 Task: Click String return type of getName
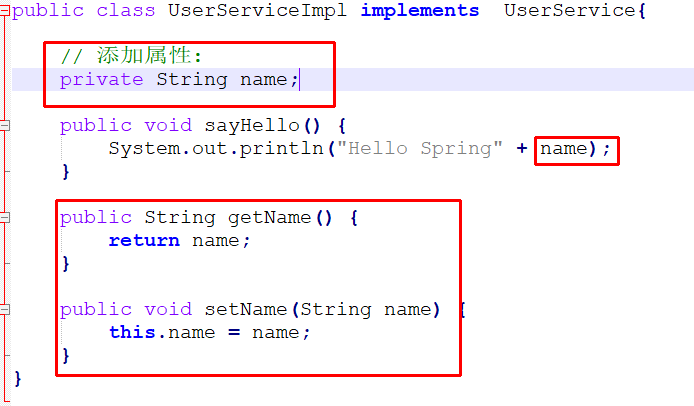180,218
